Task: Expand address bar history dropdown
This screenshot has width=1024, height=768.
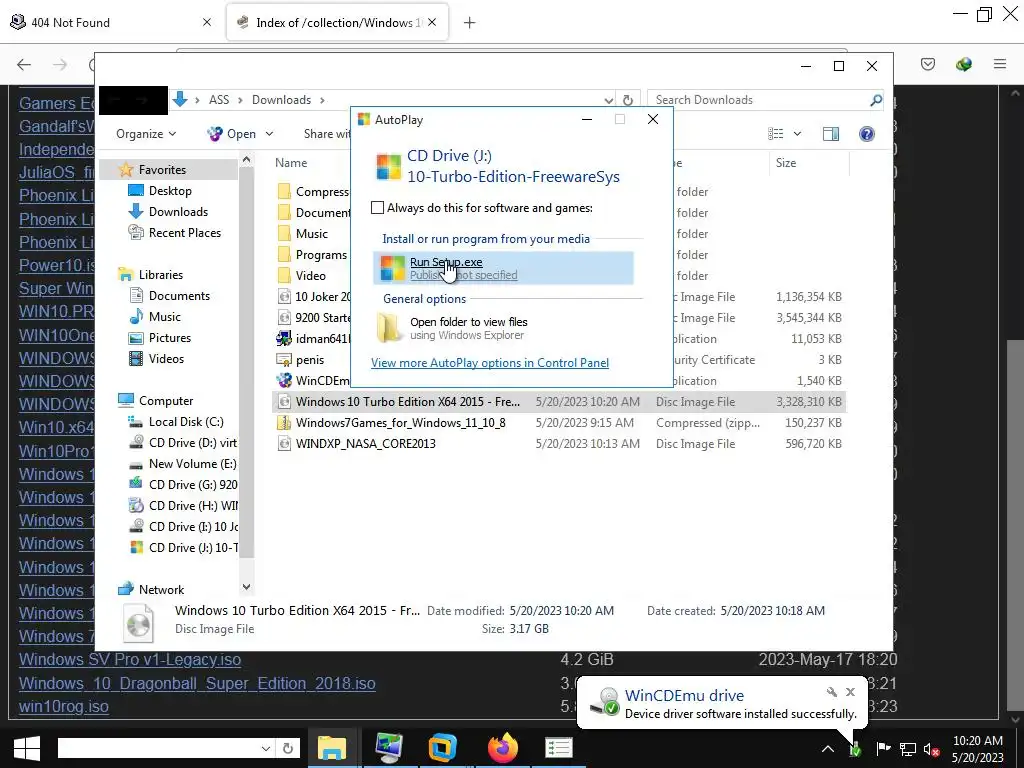Action: tap(609, 100)
